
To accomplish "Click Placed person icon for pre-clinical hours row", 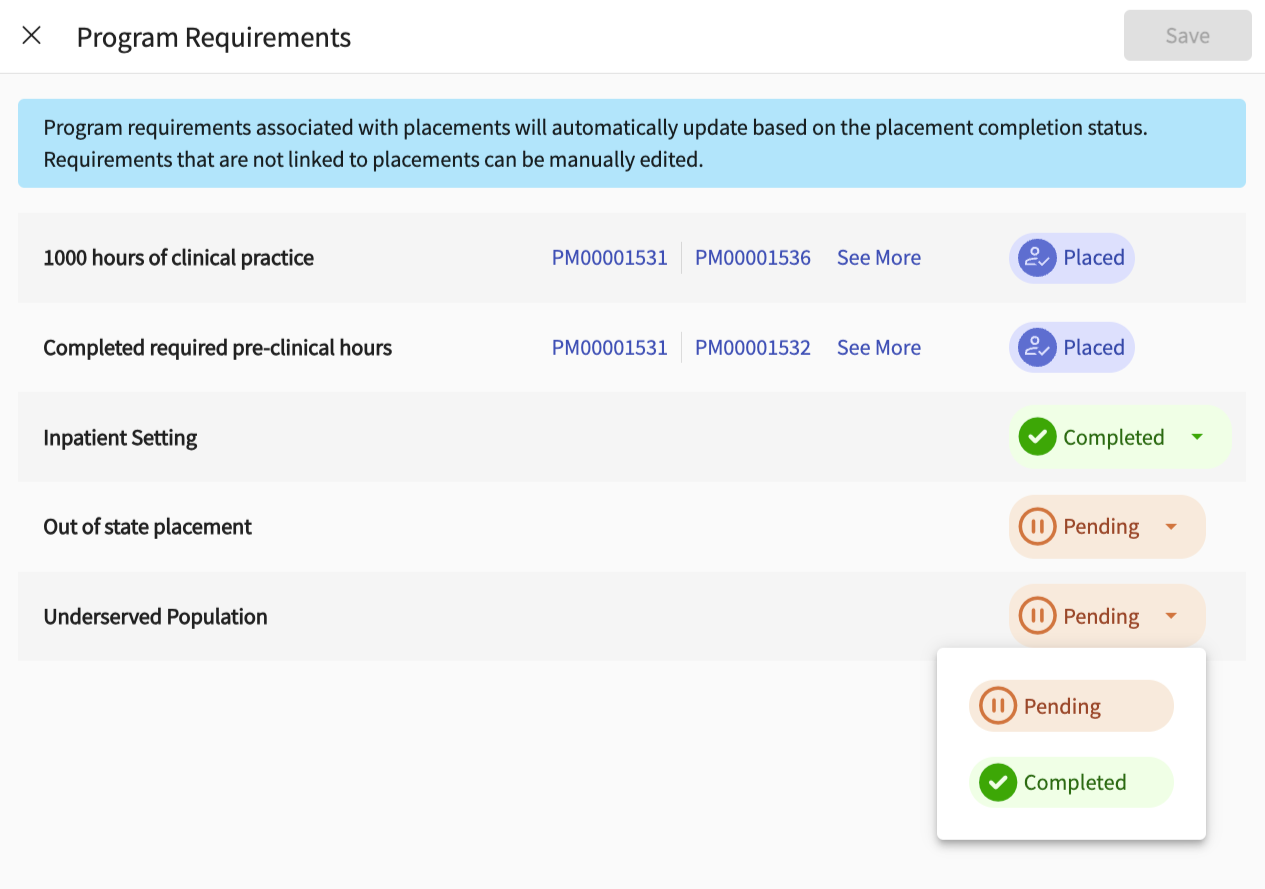I will [x=1037, y=348].
